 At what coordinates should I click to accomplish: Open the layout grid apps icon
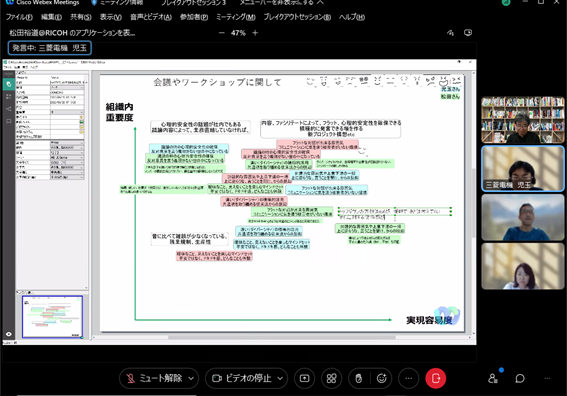point(331,378)
